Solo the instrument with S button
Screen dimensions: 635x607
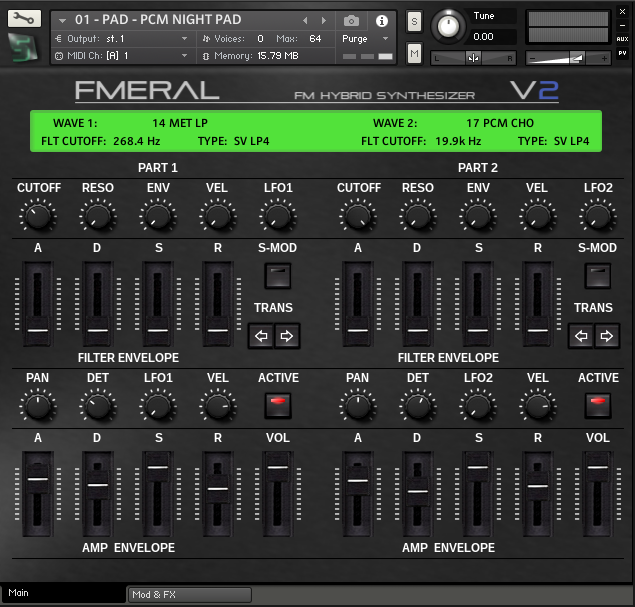click(414, 21)
